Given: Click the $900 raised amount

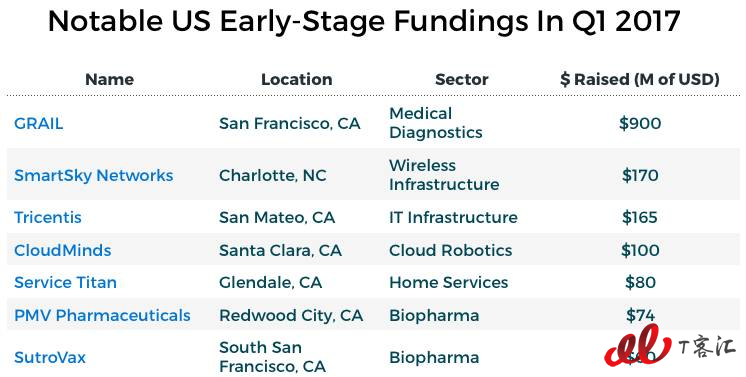Looking at the screenshot, I should 640,124.
